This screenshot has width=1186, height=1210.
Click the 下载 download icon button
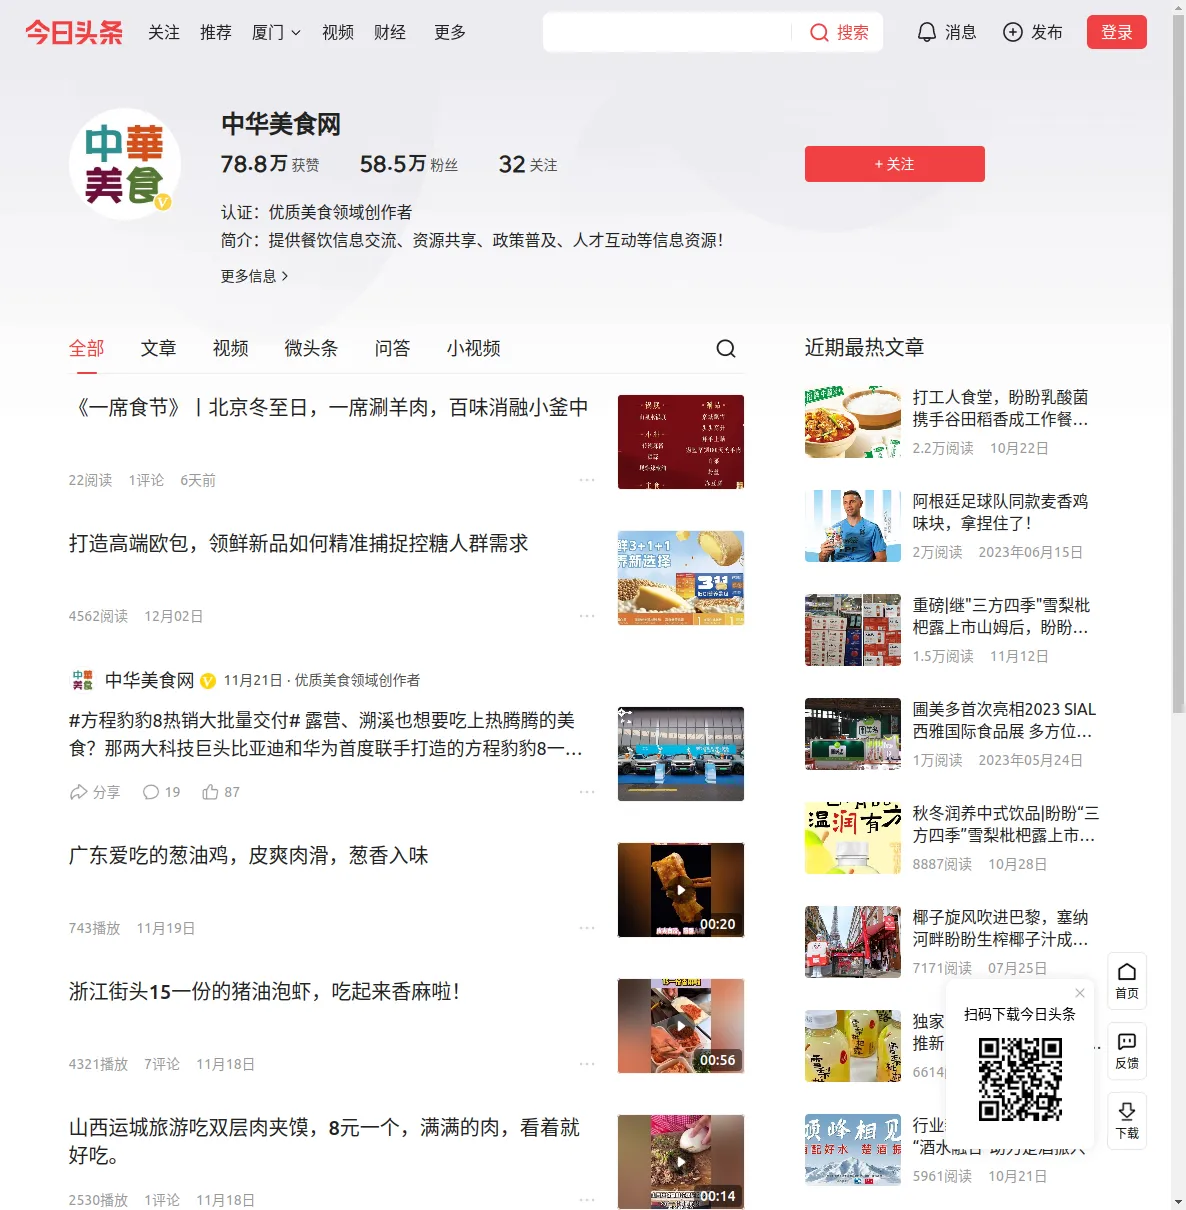[x=1127, y=1121]
